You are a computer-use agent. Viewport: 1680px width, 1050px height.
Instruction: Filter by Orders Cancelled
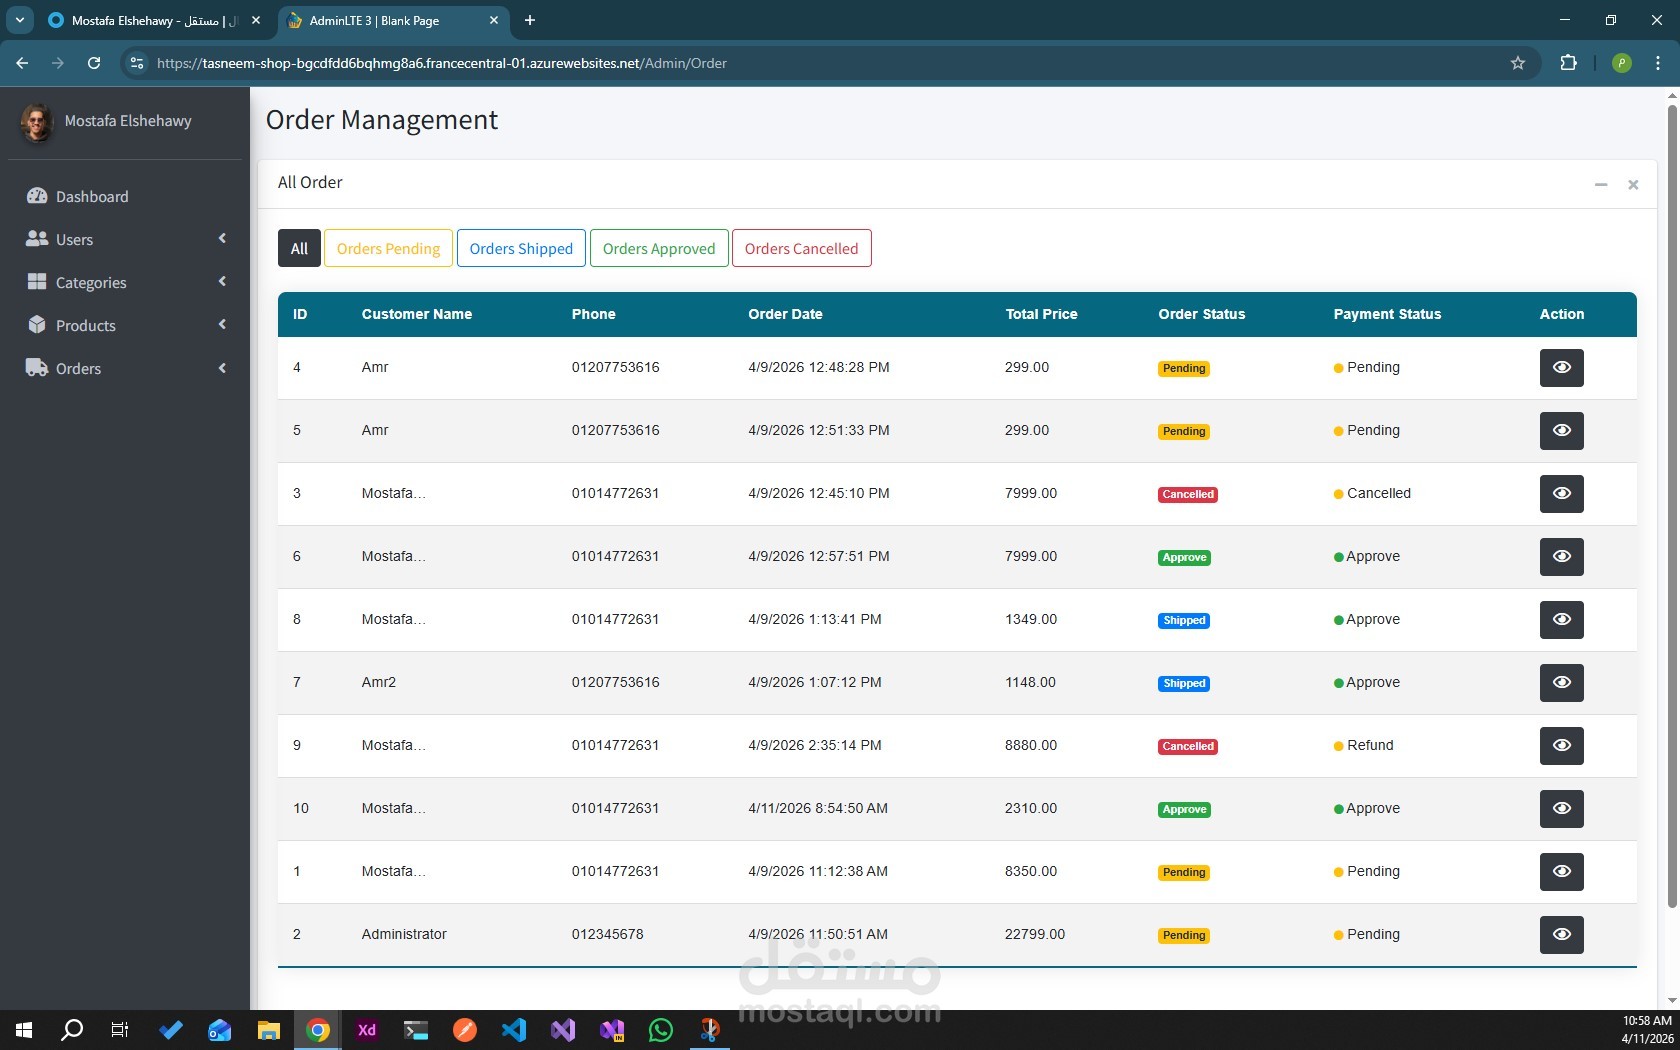801,248
